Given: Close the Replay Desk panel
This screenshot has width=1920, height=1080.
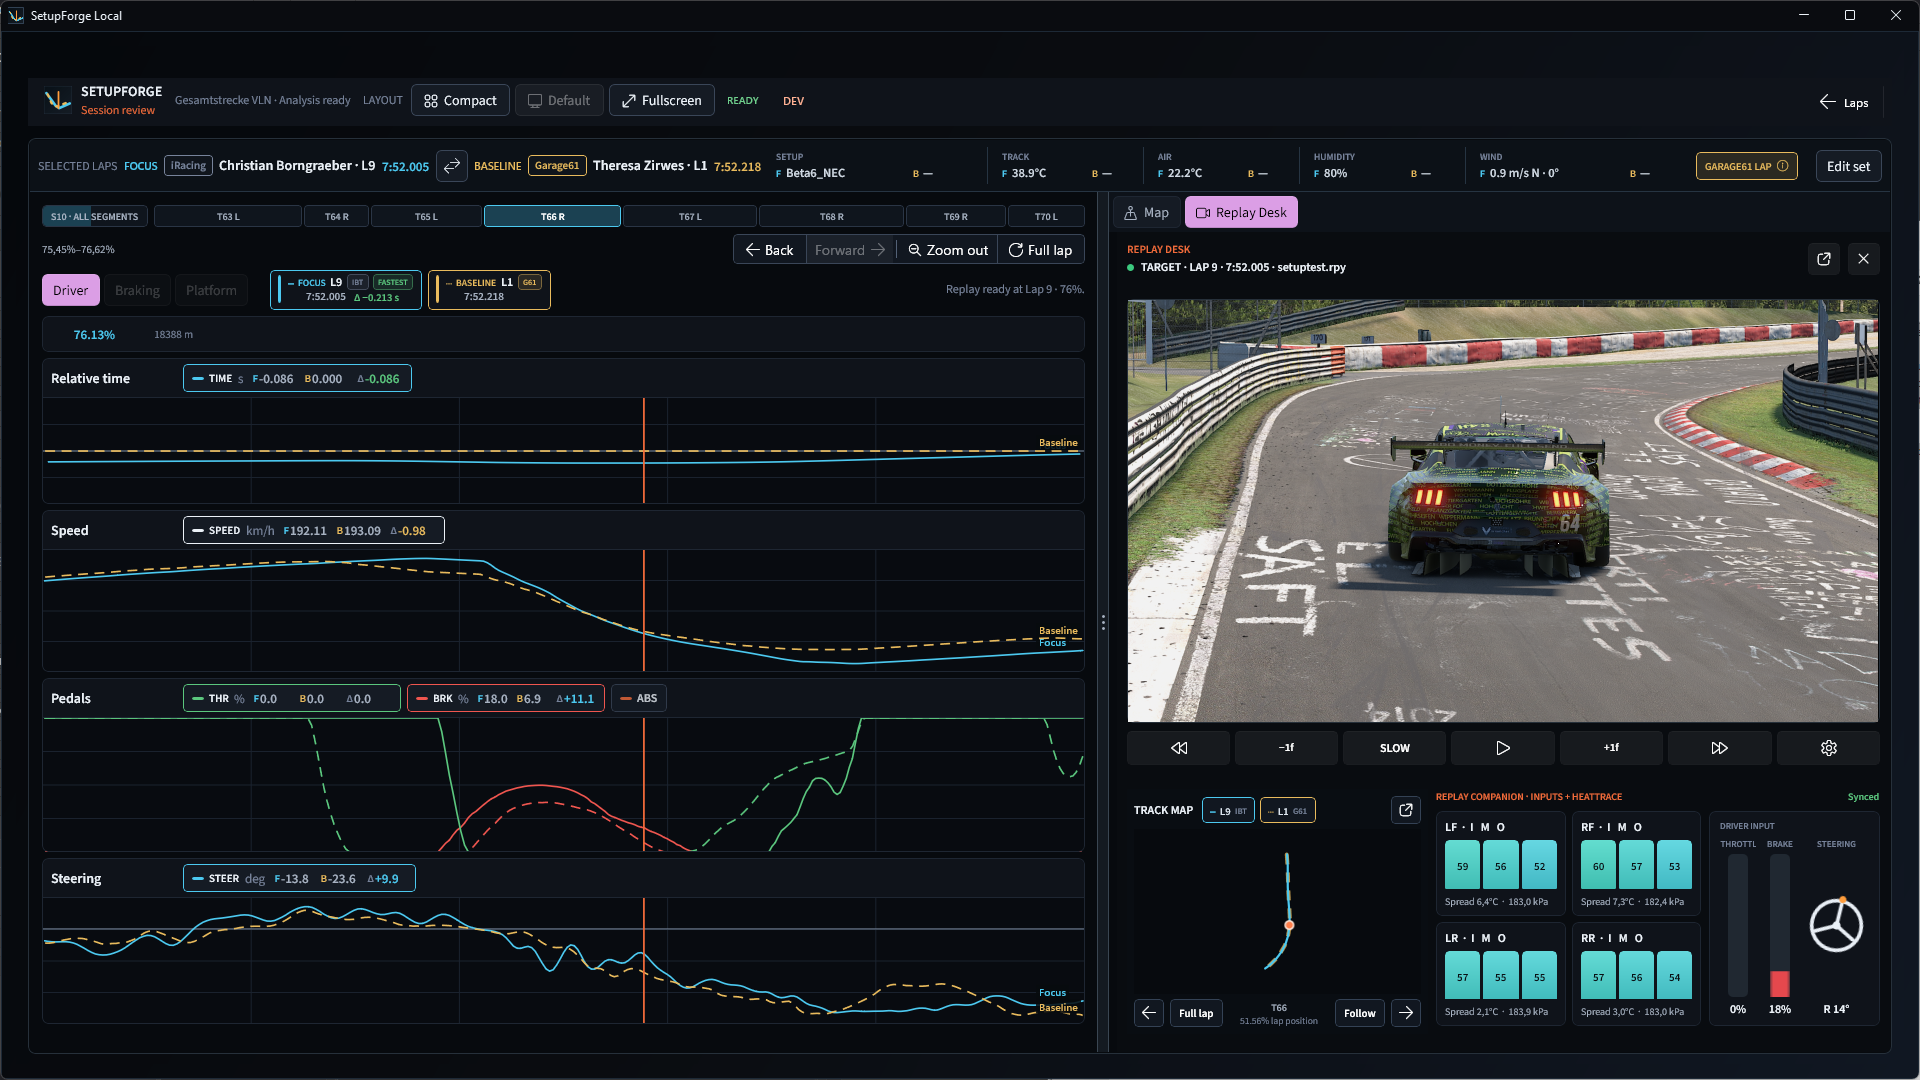Looking at the screenshot, I should (1864, 259).
